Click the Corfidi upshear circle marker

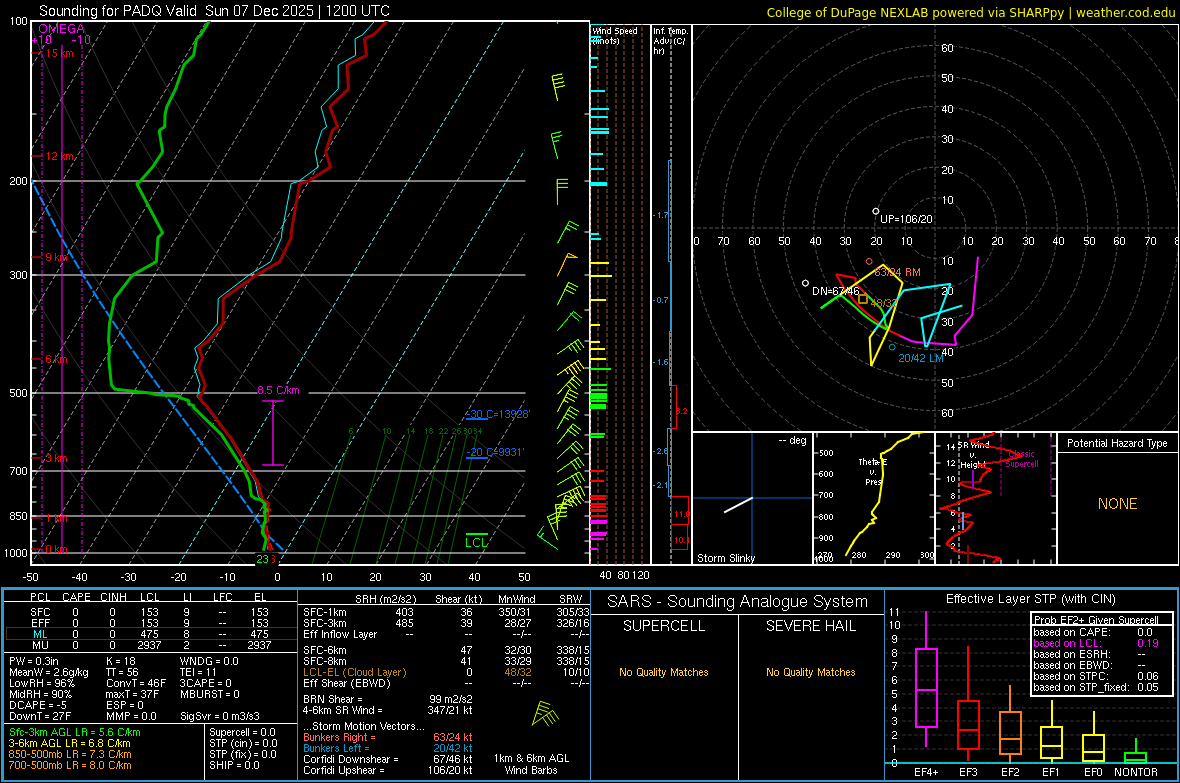coord(876,212)
